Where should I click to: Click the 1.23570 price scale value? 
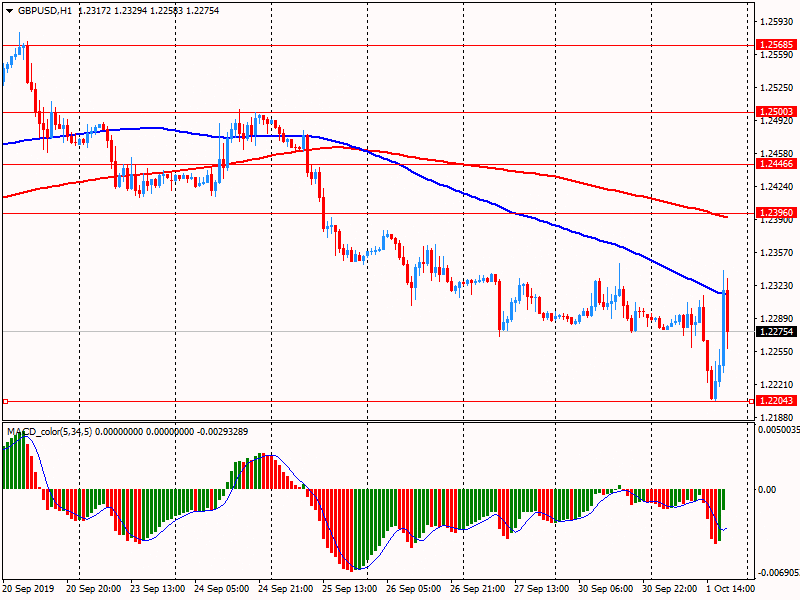click(777, 253)
